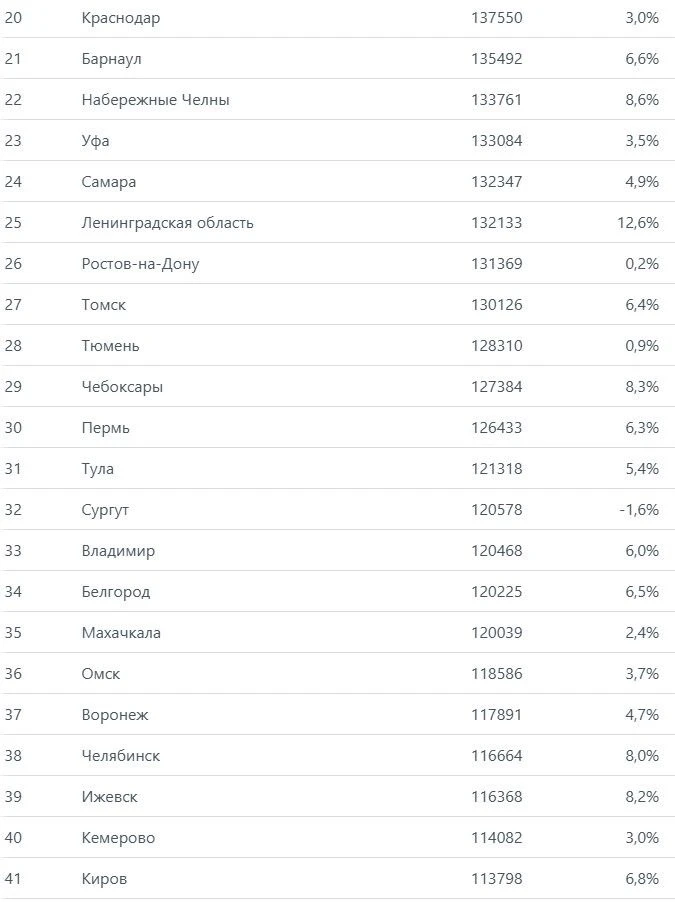
Task: Click the Киров city name
Action: (104, 880)
